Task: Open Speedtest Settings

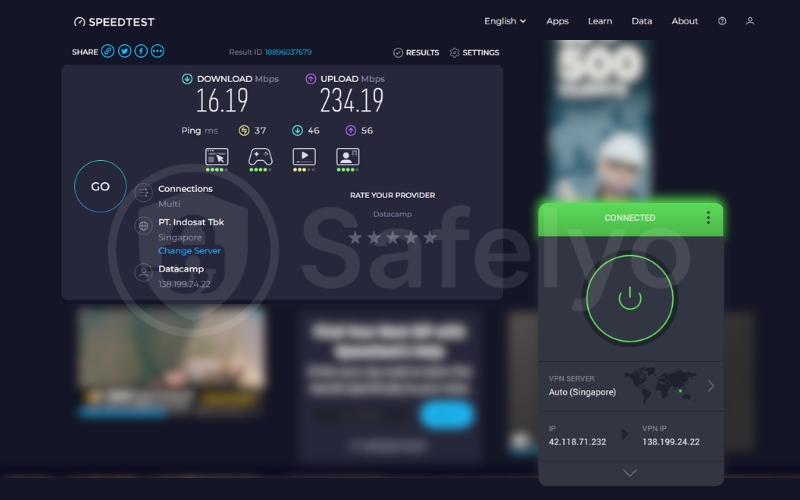Action: click(x=474, y=53)
